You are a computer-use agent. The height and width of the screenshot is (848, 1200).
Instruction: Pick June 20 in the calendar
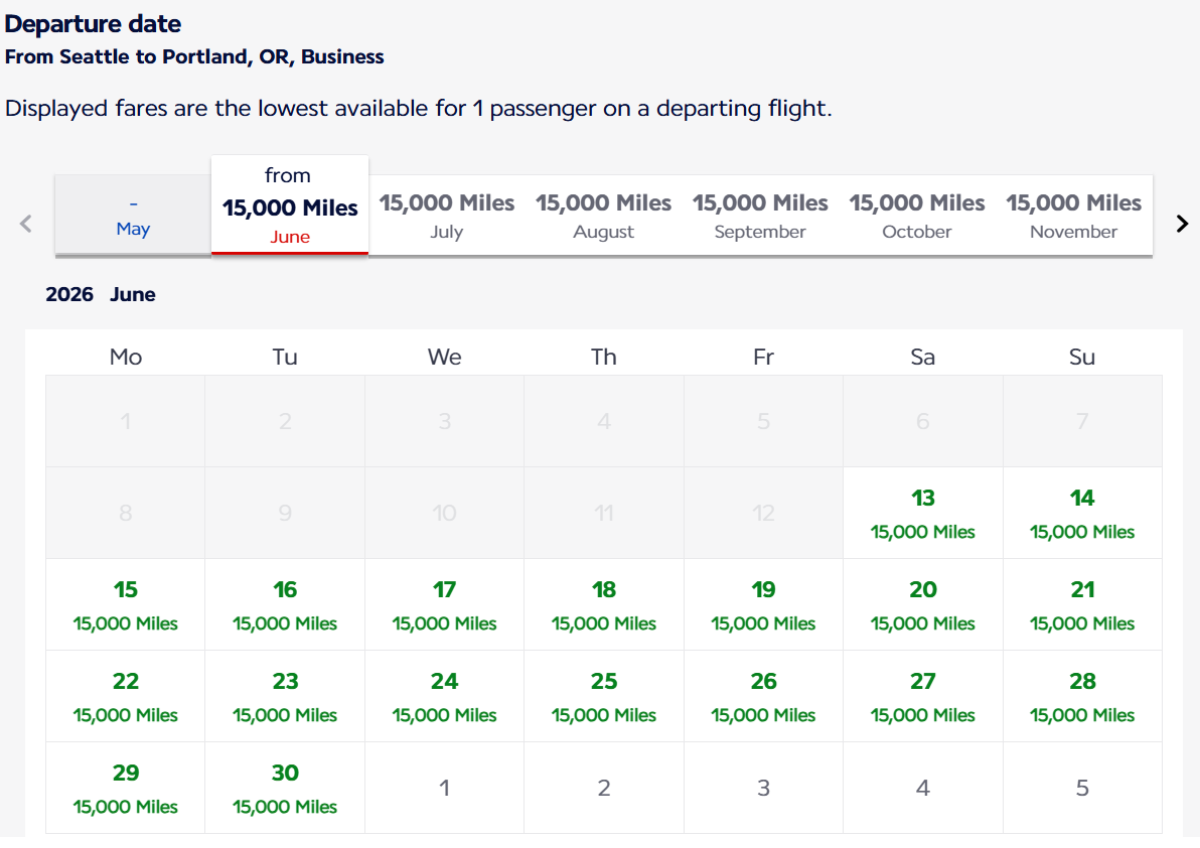(923, 605)
